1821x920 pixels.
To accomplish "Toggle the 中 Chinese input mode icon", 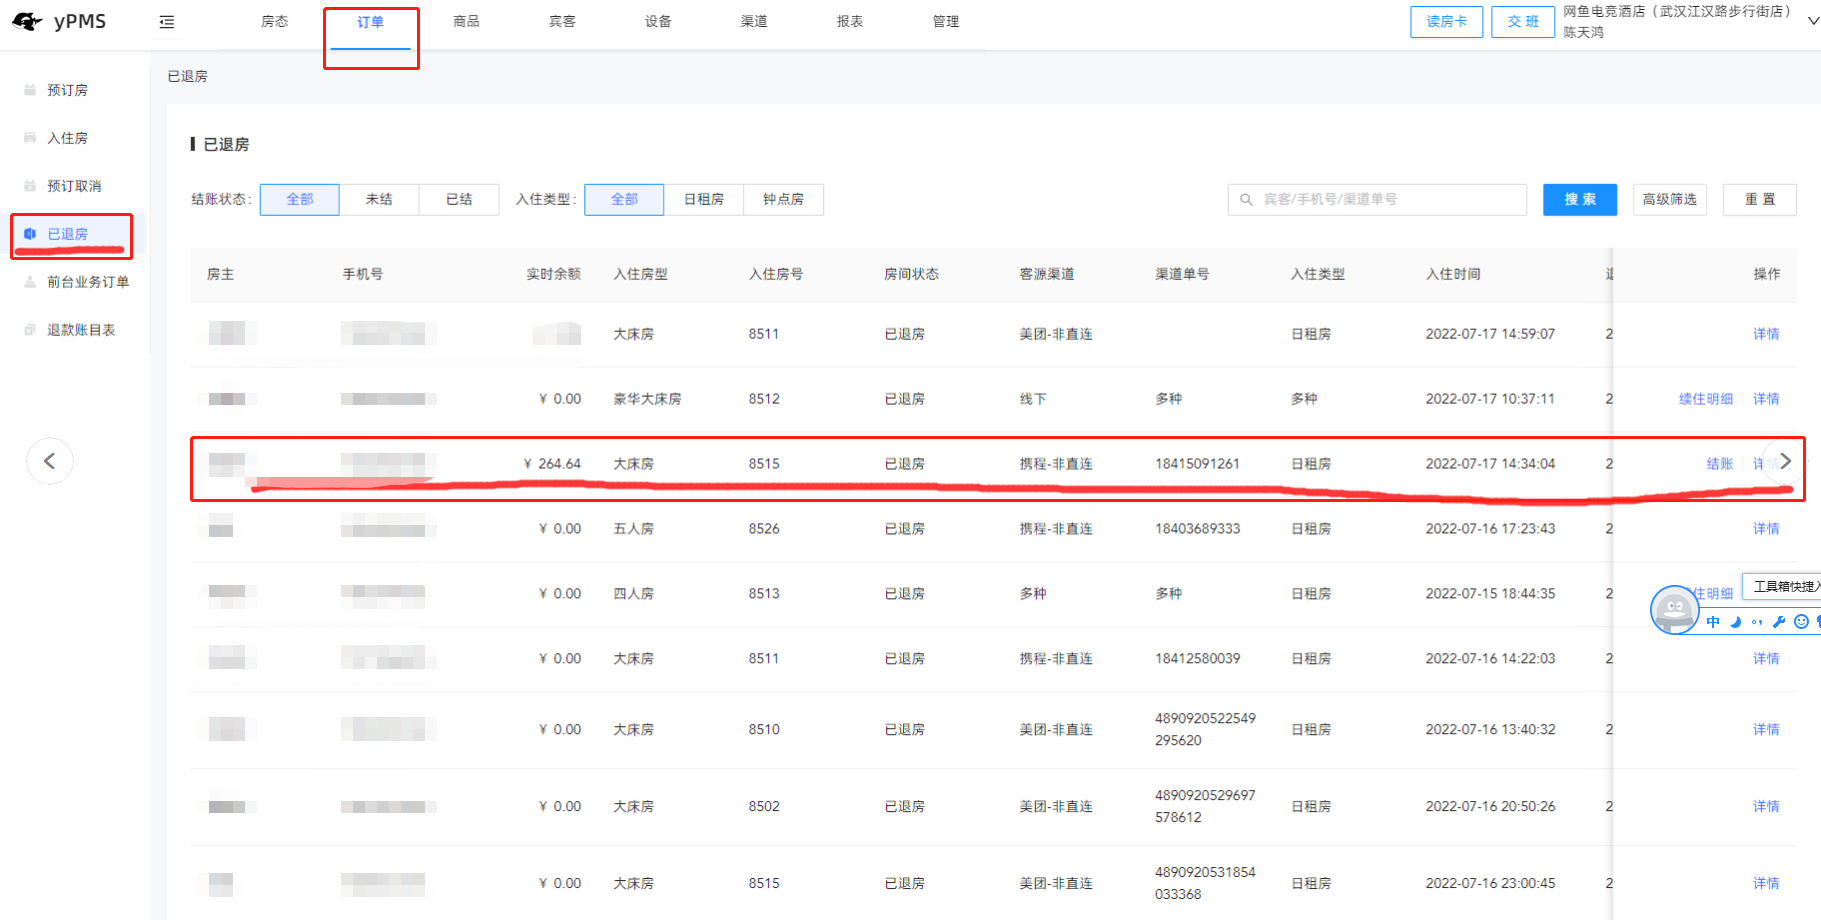I will click(x=1713, y=622).
